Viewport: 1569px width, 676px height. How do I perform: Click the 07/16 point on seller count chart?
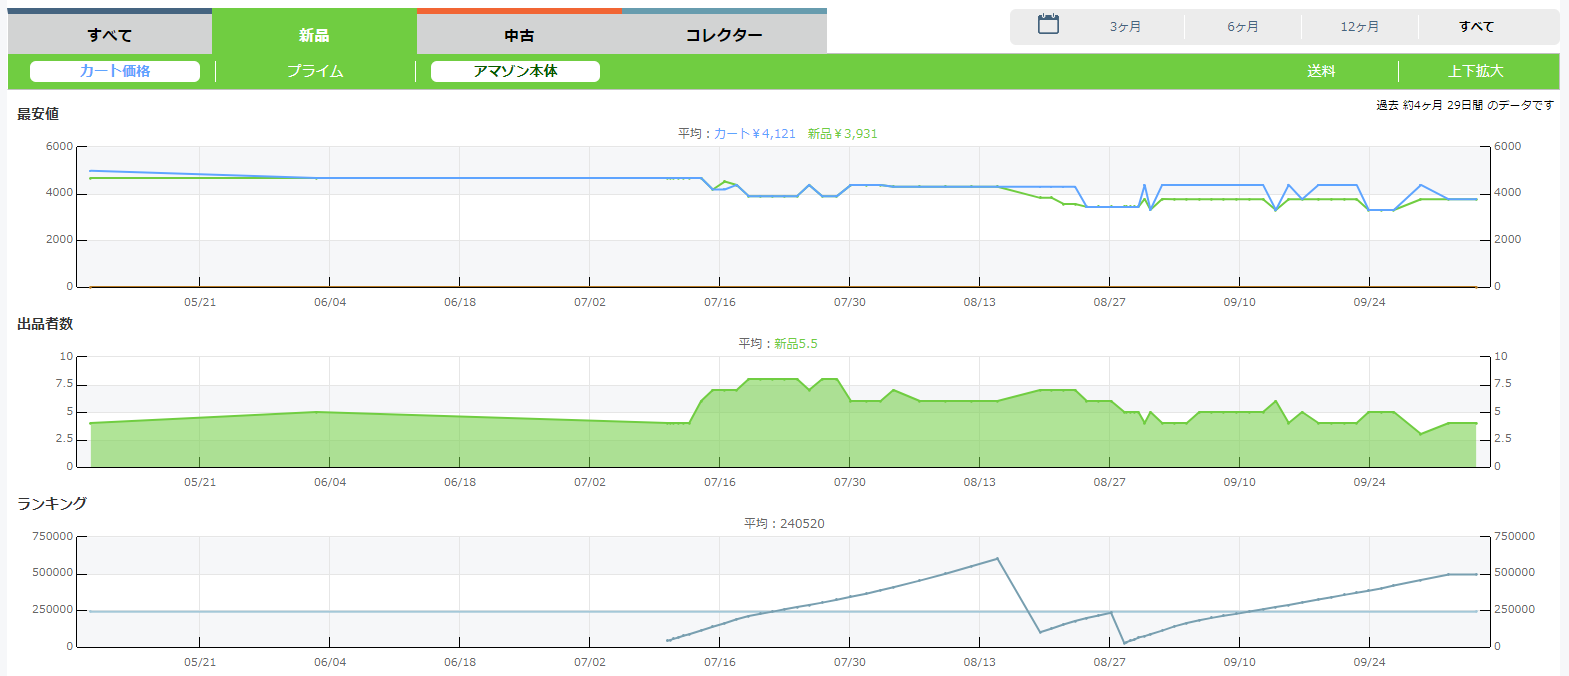click(719, 390)
